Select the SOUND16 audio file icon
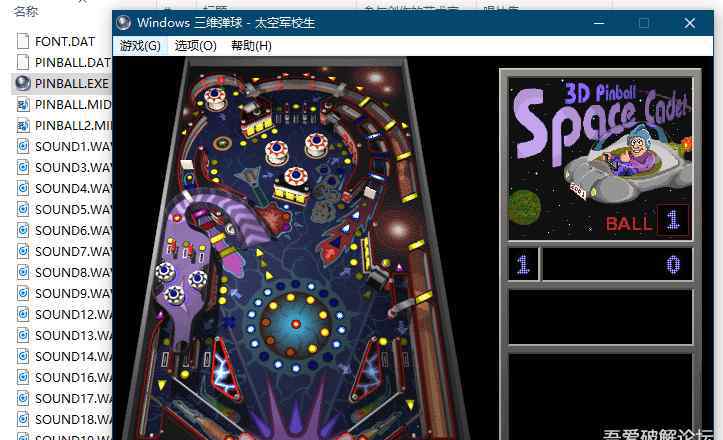 pos(23,377)
